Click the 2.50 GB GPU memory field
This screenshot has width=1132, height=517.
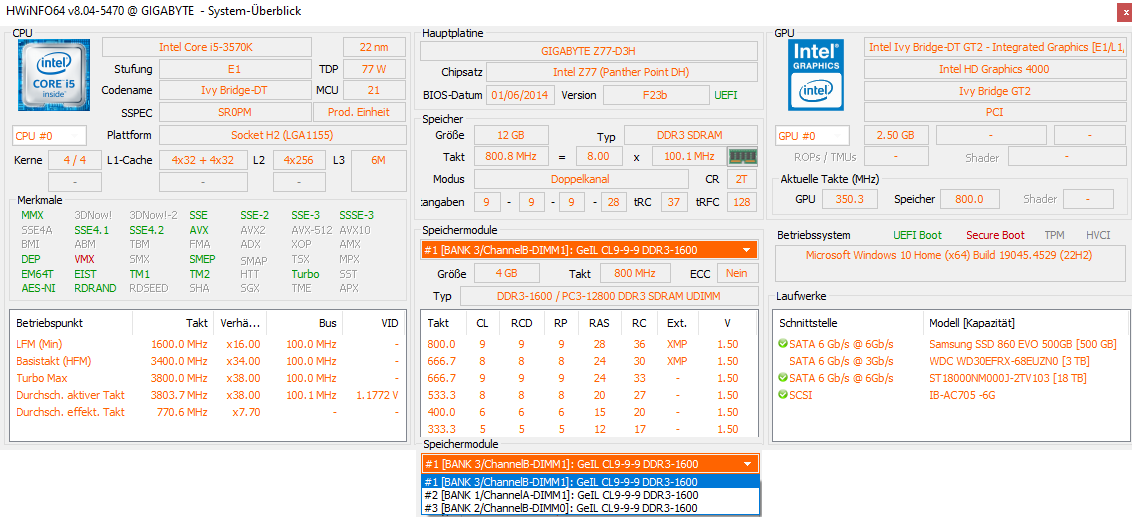tap(895, 136)
